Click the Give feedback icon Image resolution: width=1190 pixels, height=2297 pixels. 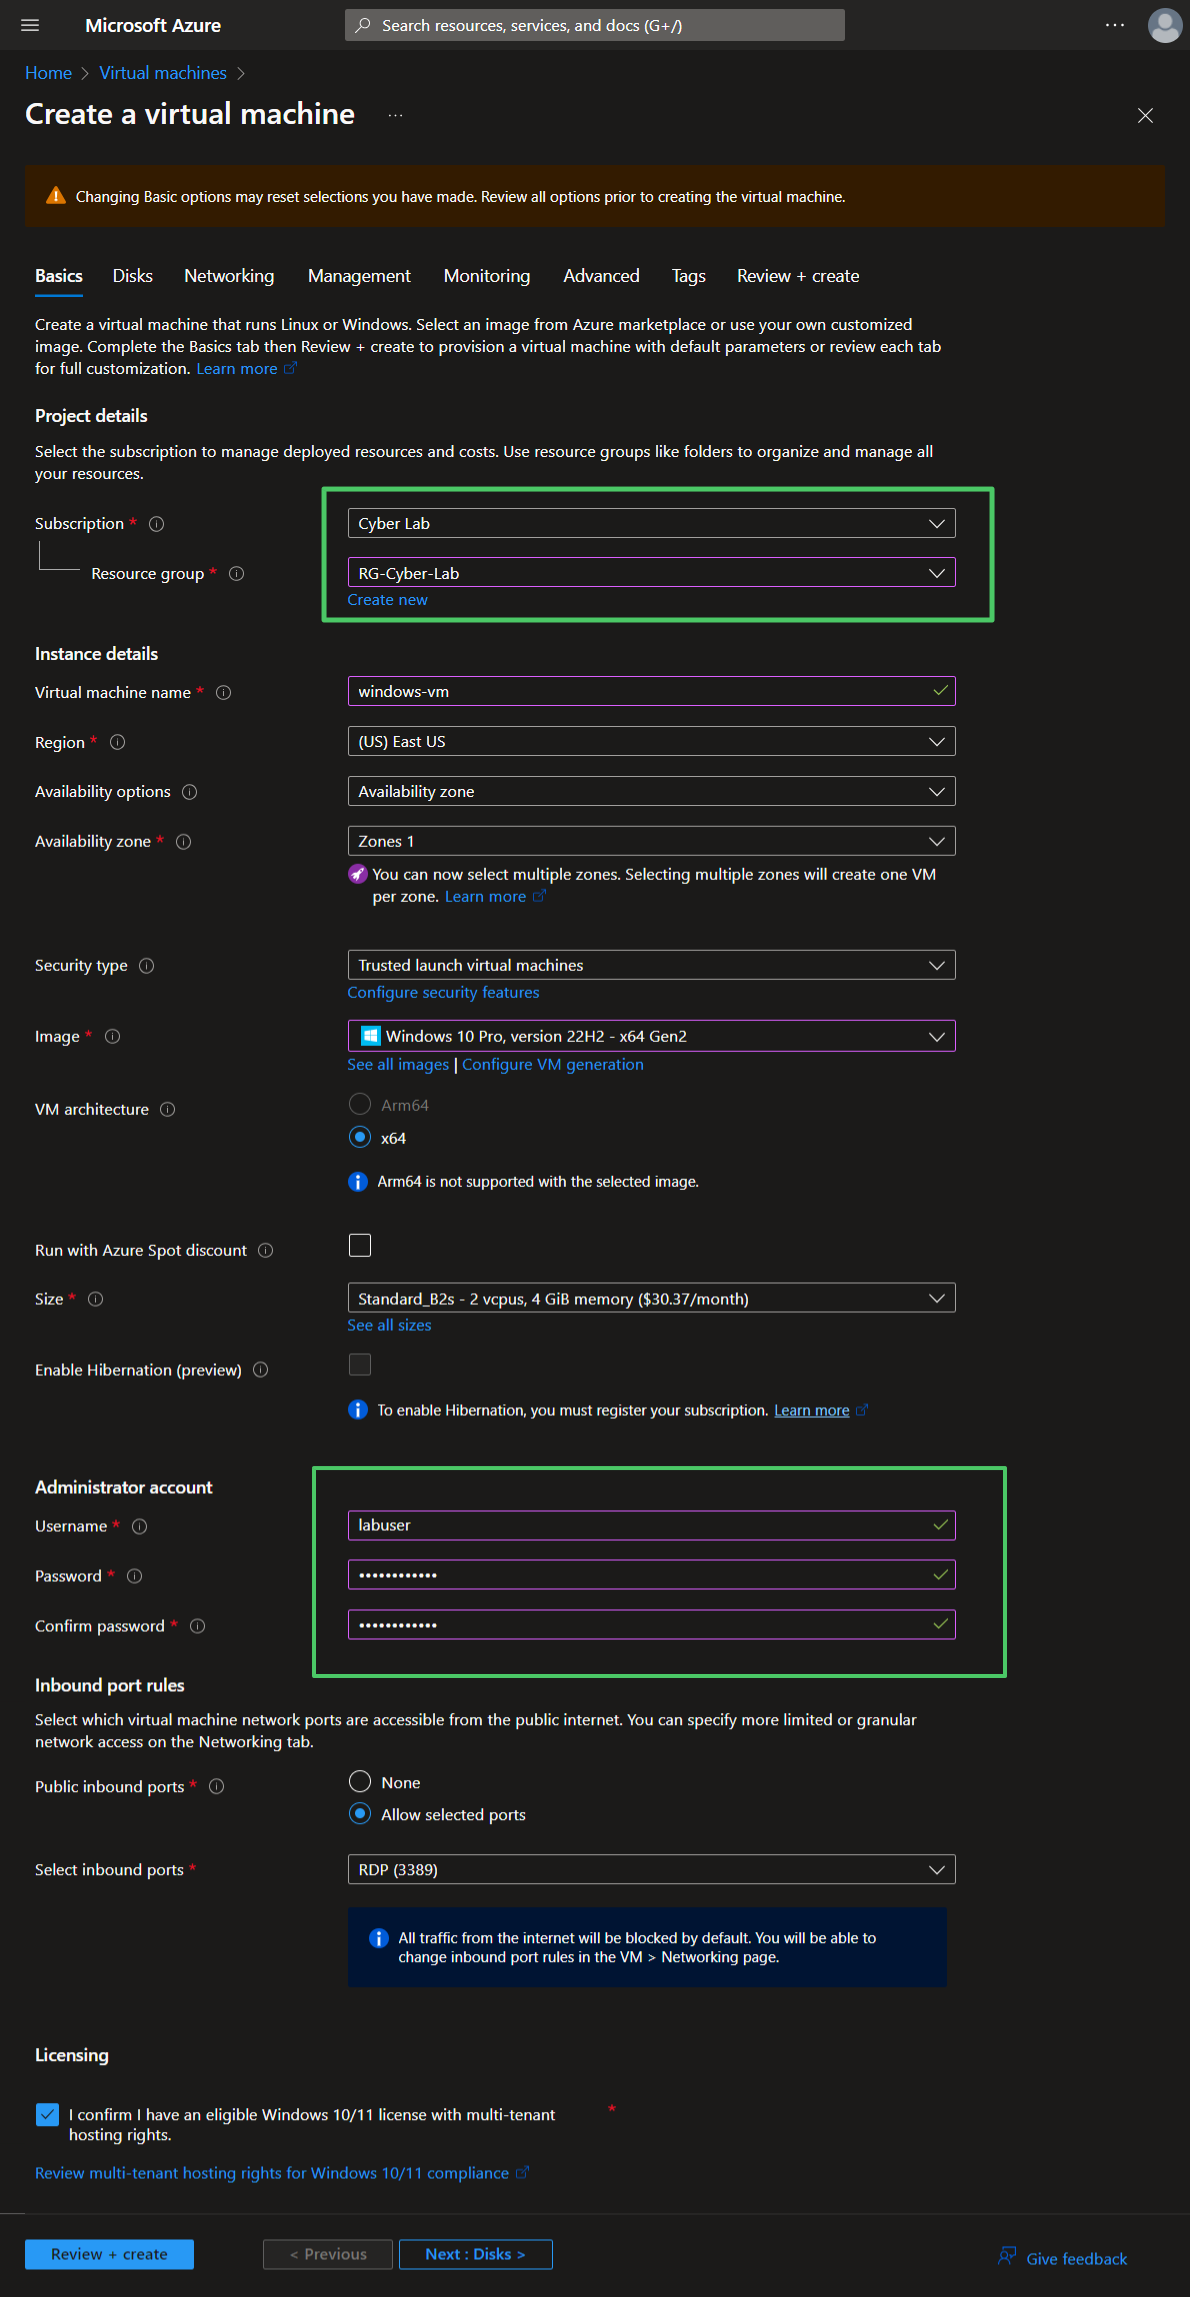1007,2257
